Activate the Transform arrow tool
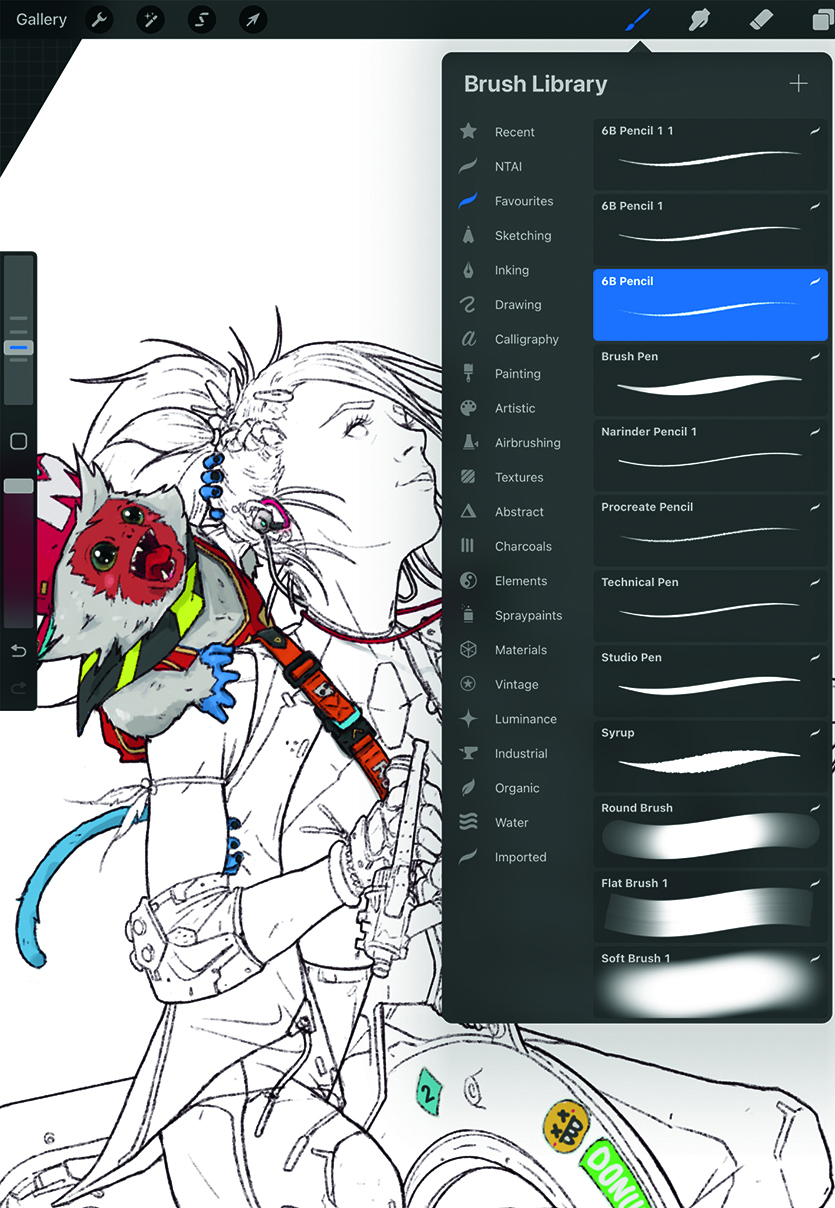 [x=253, y=19]
